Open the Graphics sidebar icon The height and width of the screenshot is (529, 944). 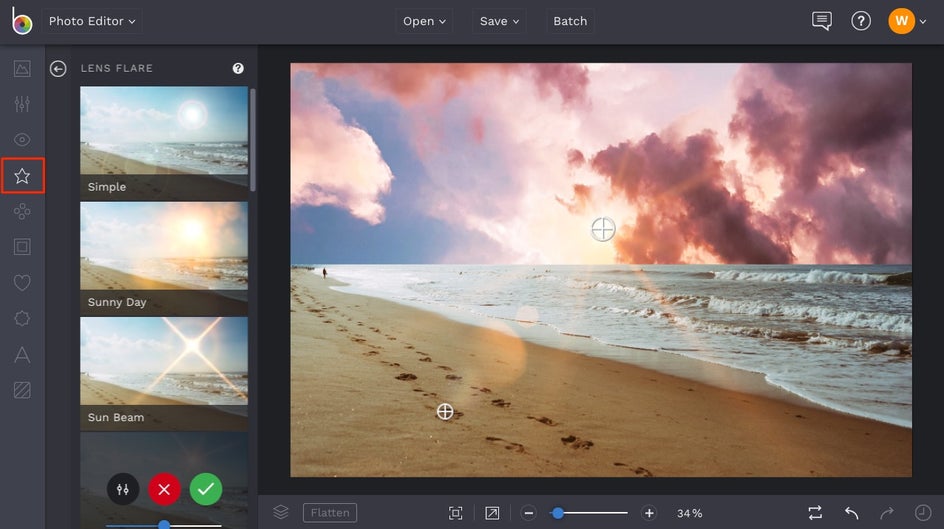pos(22,318)
